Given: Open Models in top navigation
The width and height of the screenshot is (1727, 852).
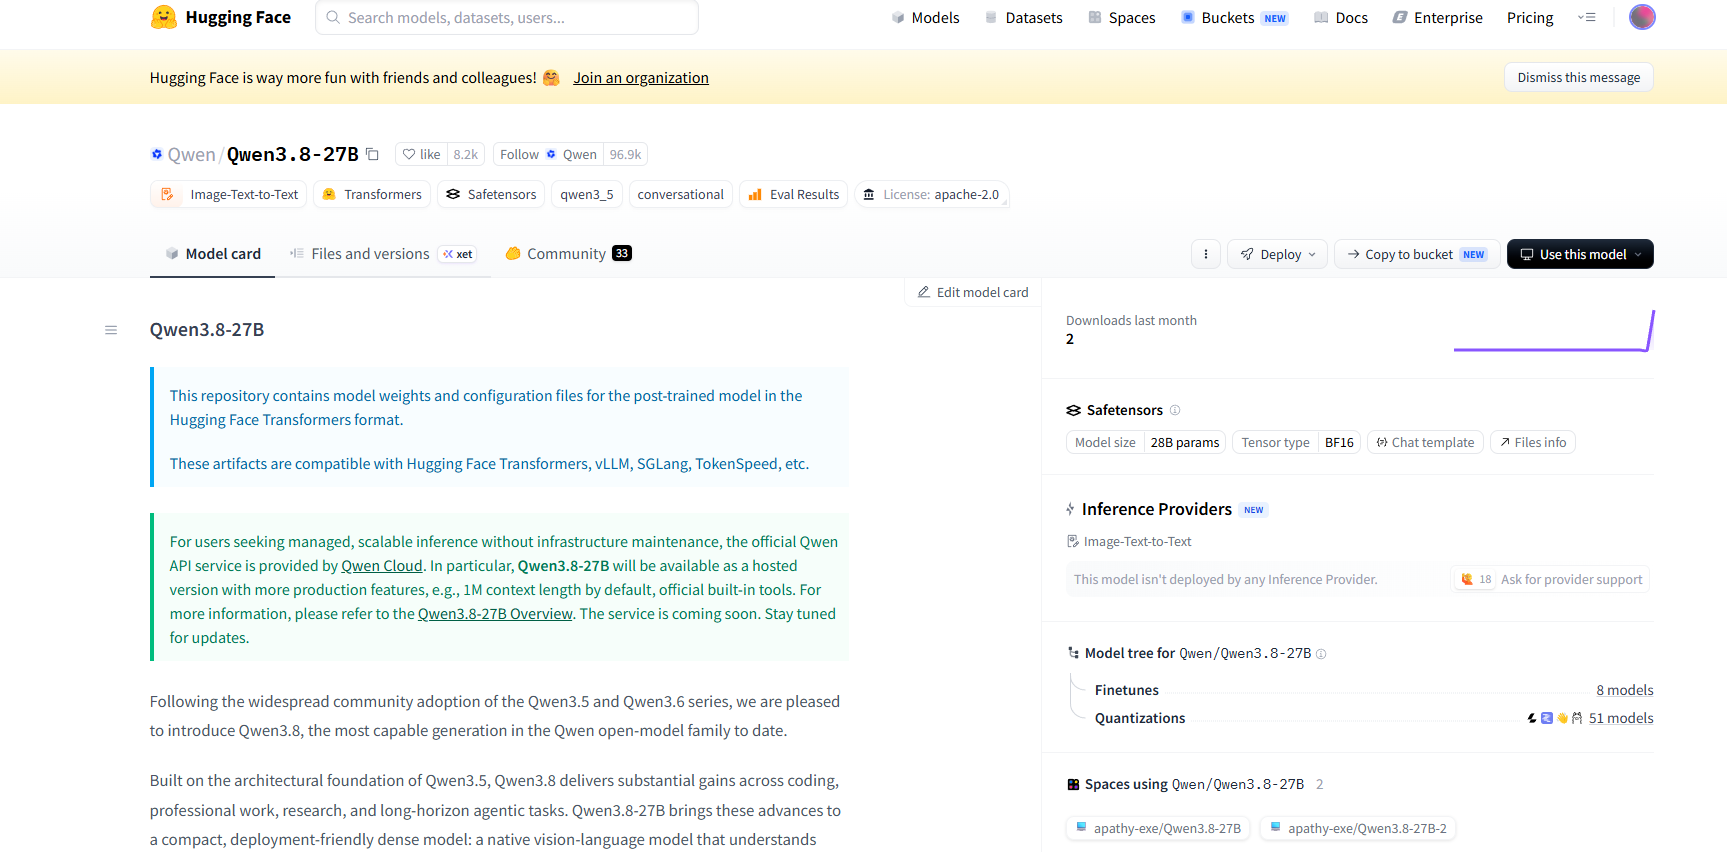Looking at the screenshot, I should point(925,17).
